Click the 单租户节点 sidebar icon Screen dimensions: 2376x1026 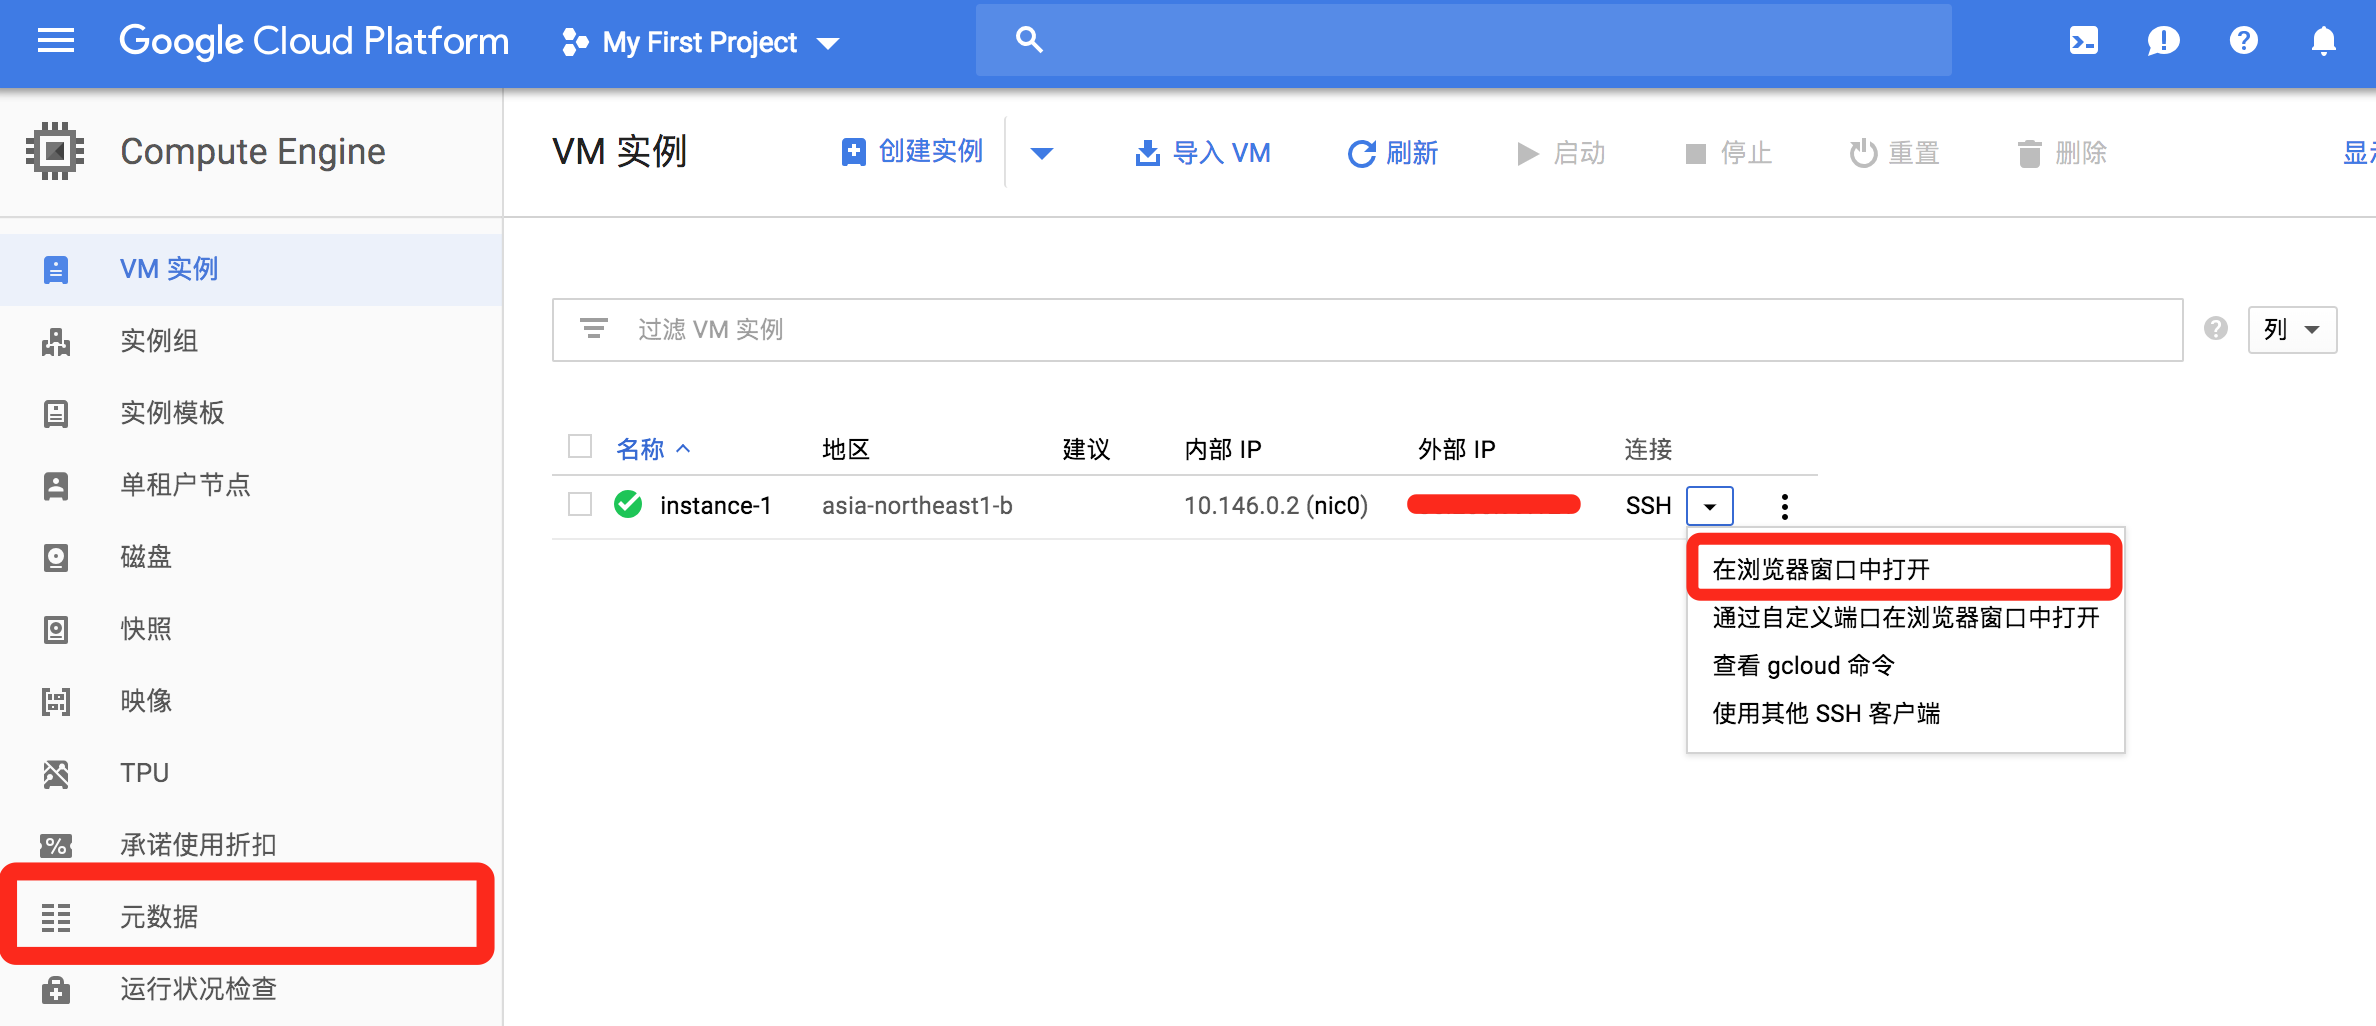pyautogui.click(x=56, y=485)
